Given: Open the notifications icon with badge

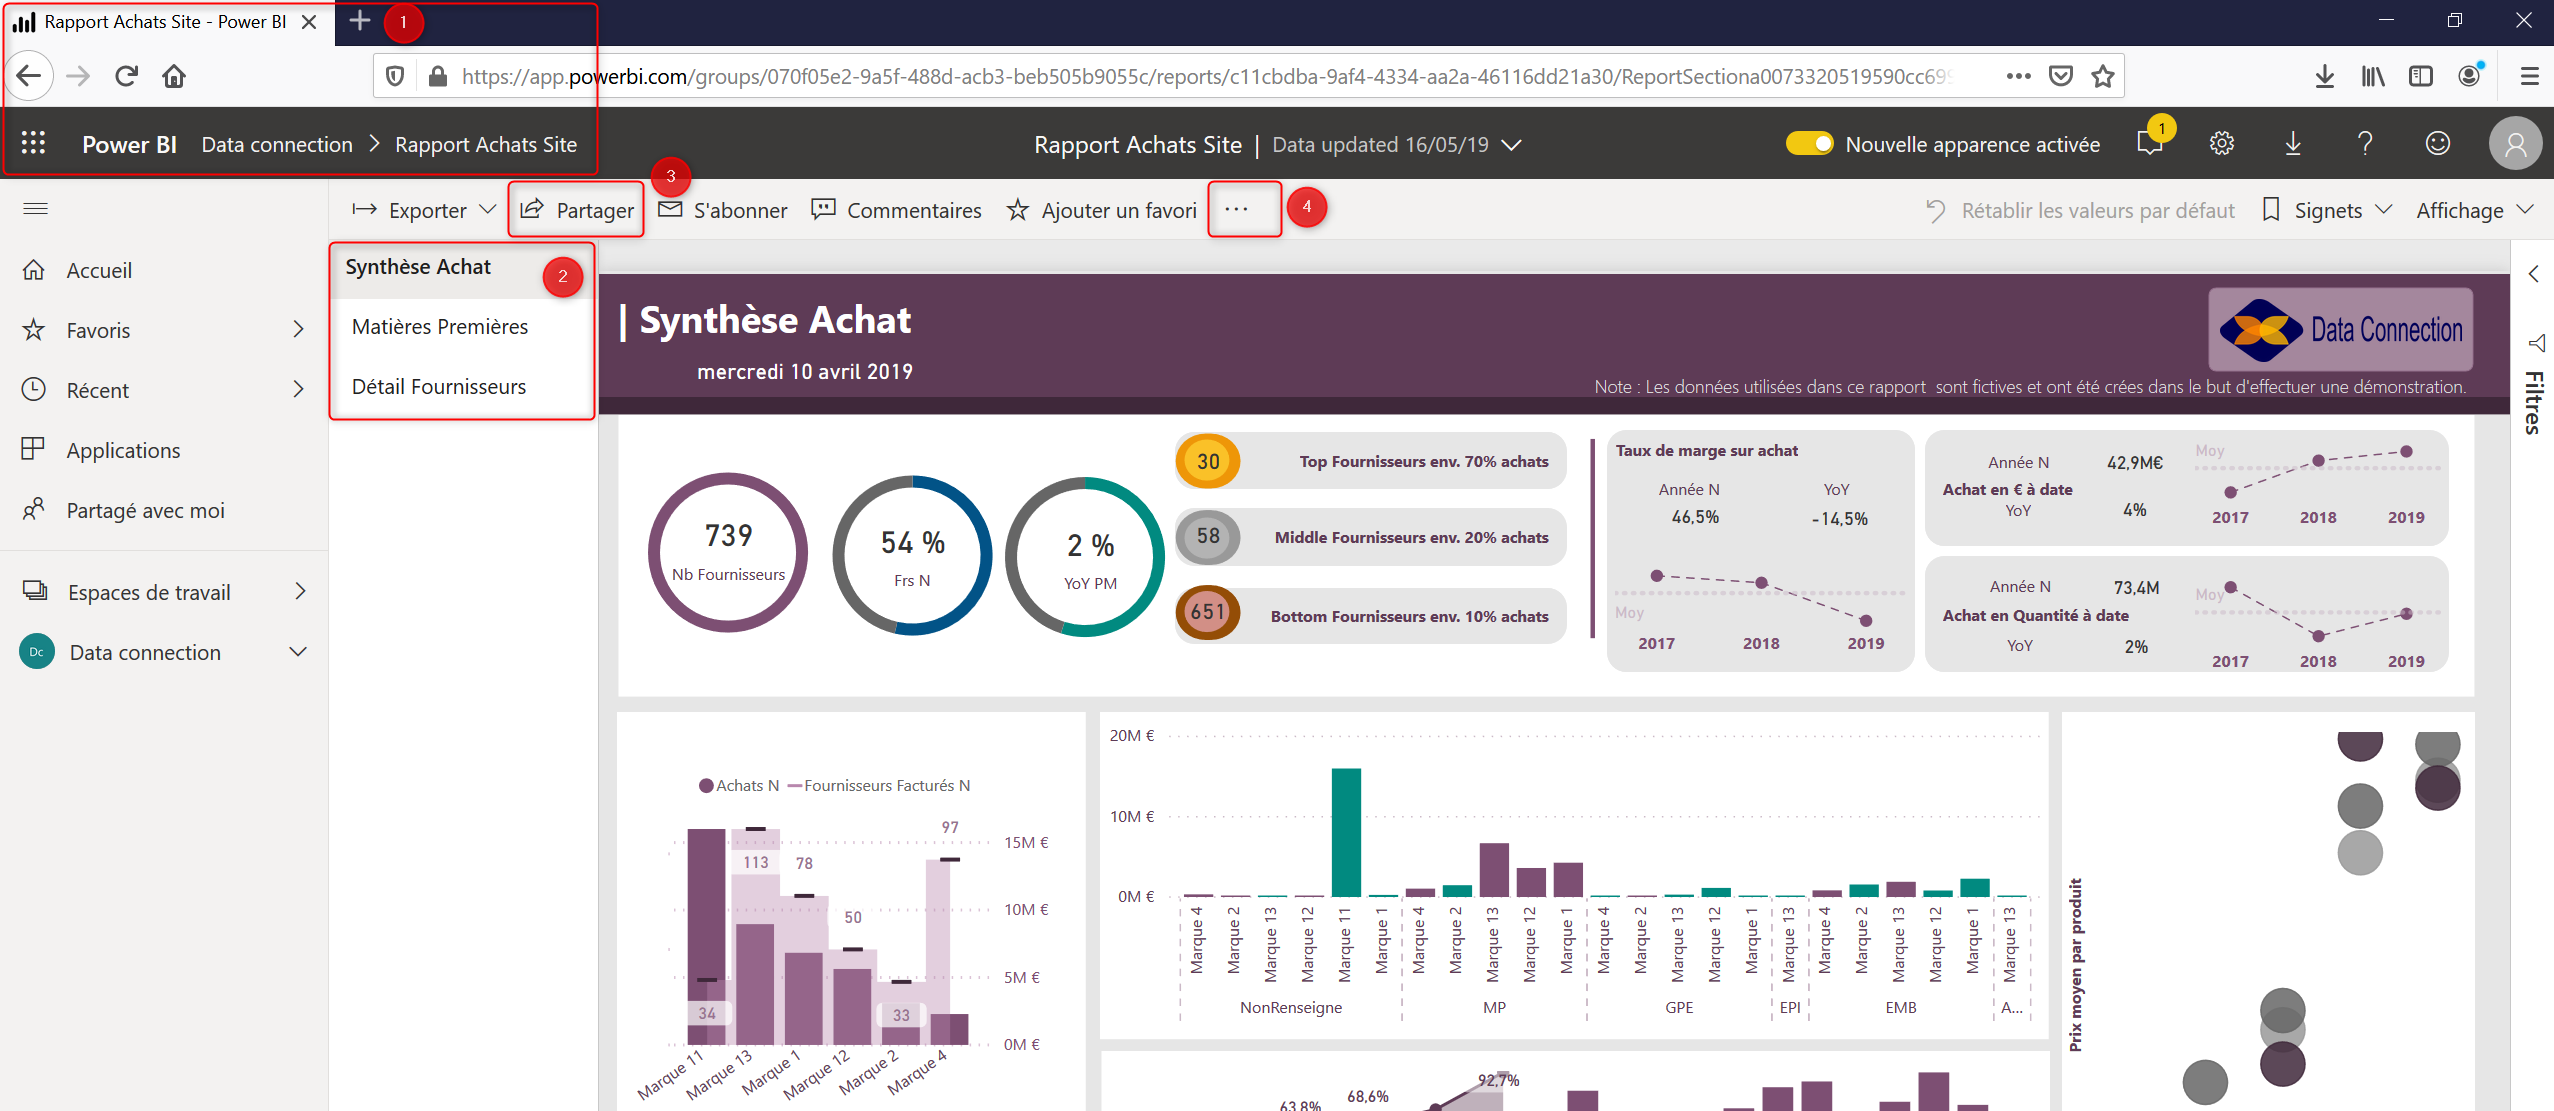Looking at the screenshot, I should point(2149,141).
